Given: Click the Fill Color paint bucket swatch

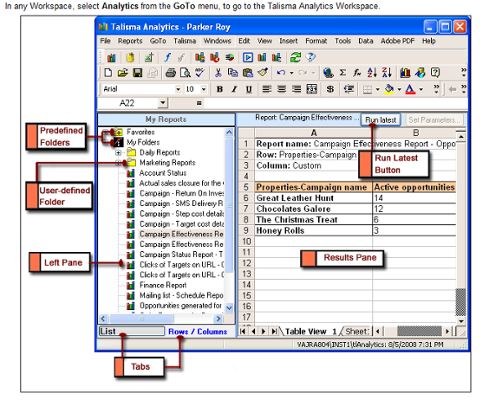Looking at the screenshot, I should (389, 89).
